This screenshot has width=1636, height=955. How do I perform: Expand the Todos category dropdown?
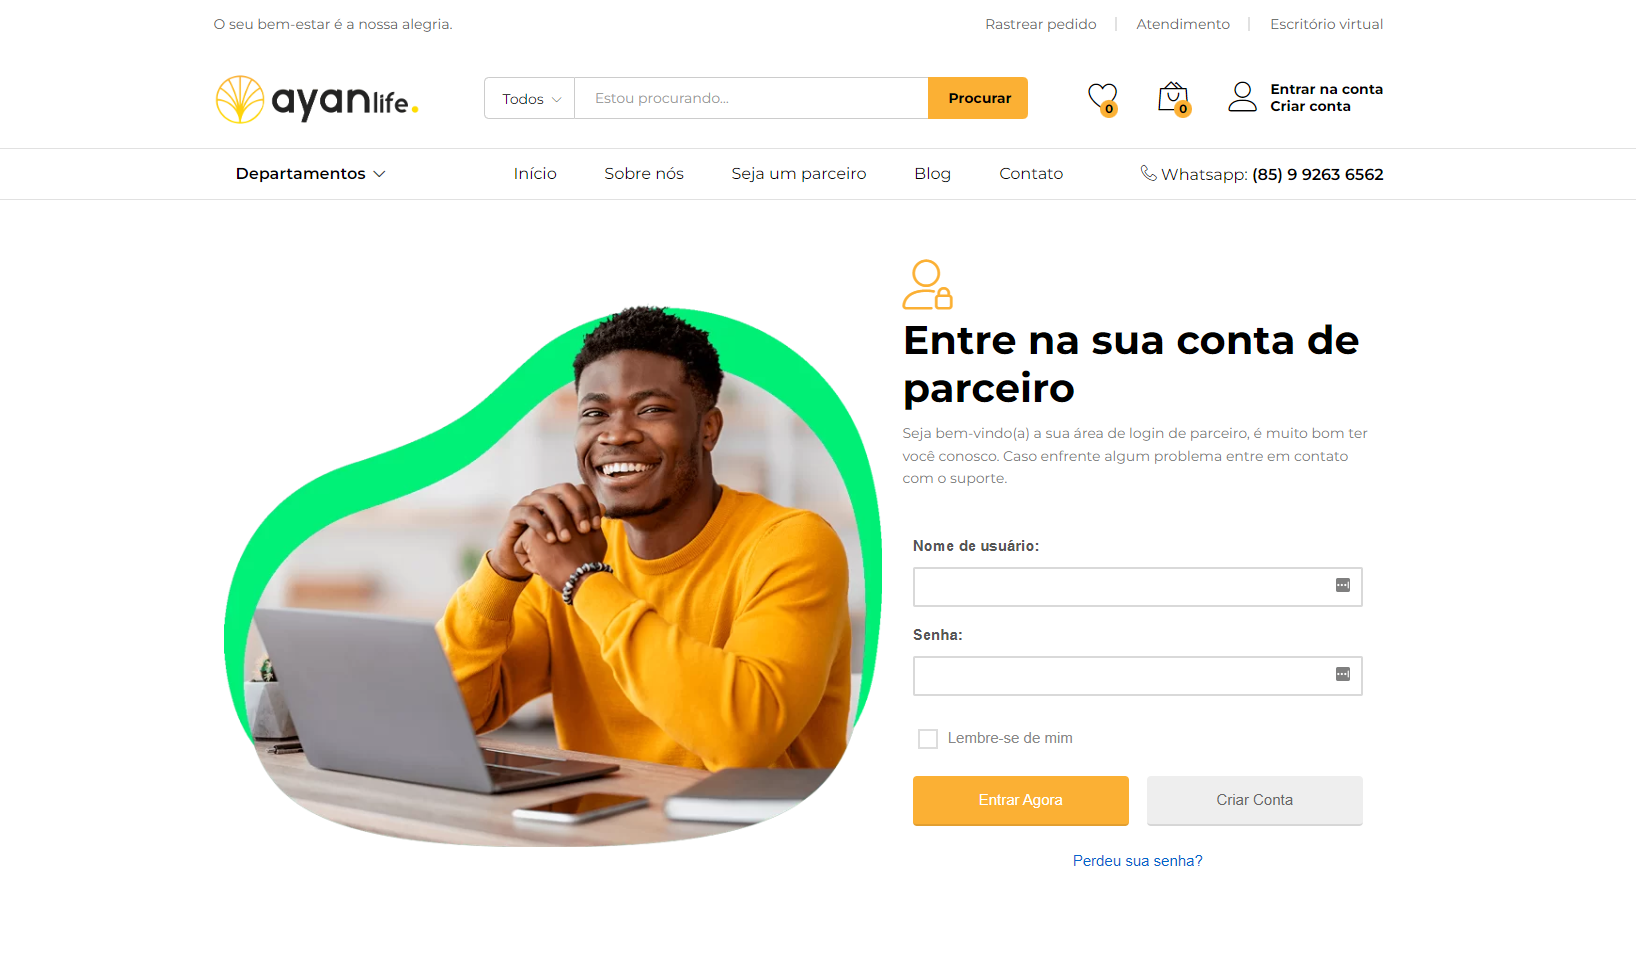pos(530,98)
